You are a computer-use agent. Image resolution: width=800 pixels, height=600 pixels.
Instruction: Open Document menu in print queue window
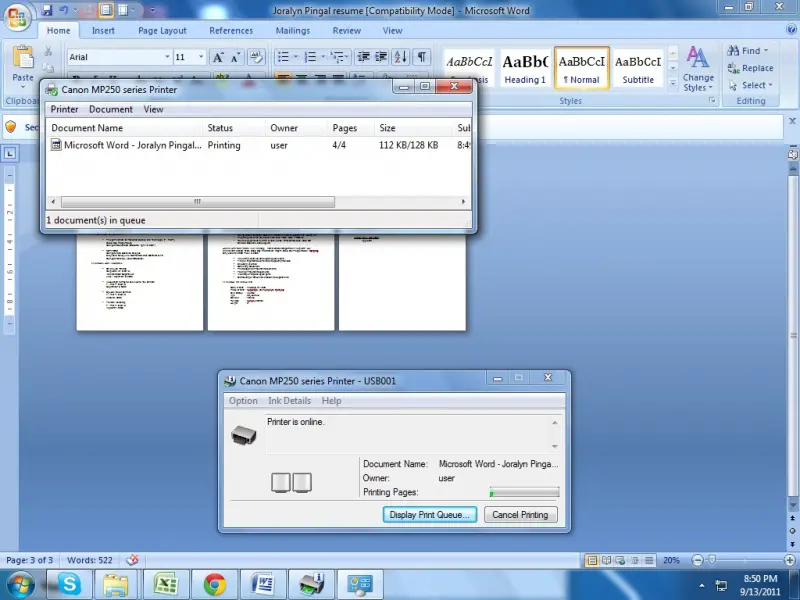pyautogui.click(x=111, y=109)
